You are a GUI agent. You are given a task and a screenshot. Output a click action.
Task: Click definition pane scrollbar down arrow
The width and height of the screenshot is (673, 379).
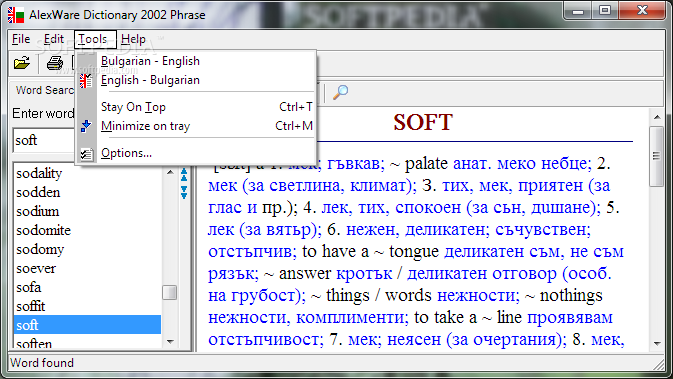(x=657, y=343)
